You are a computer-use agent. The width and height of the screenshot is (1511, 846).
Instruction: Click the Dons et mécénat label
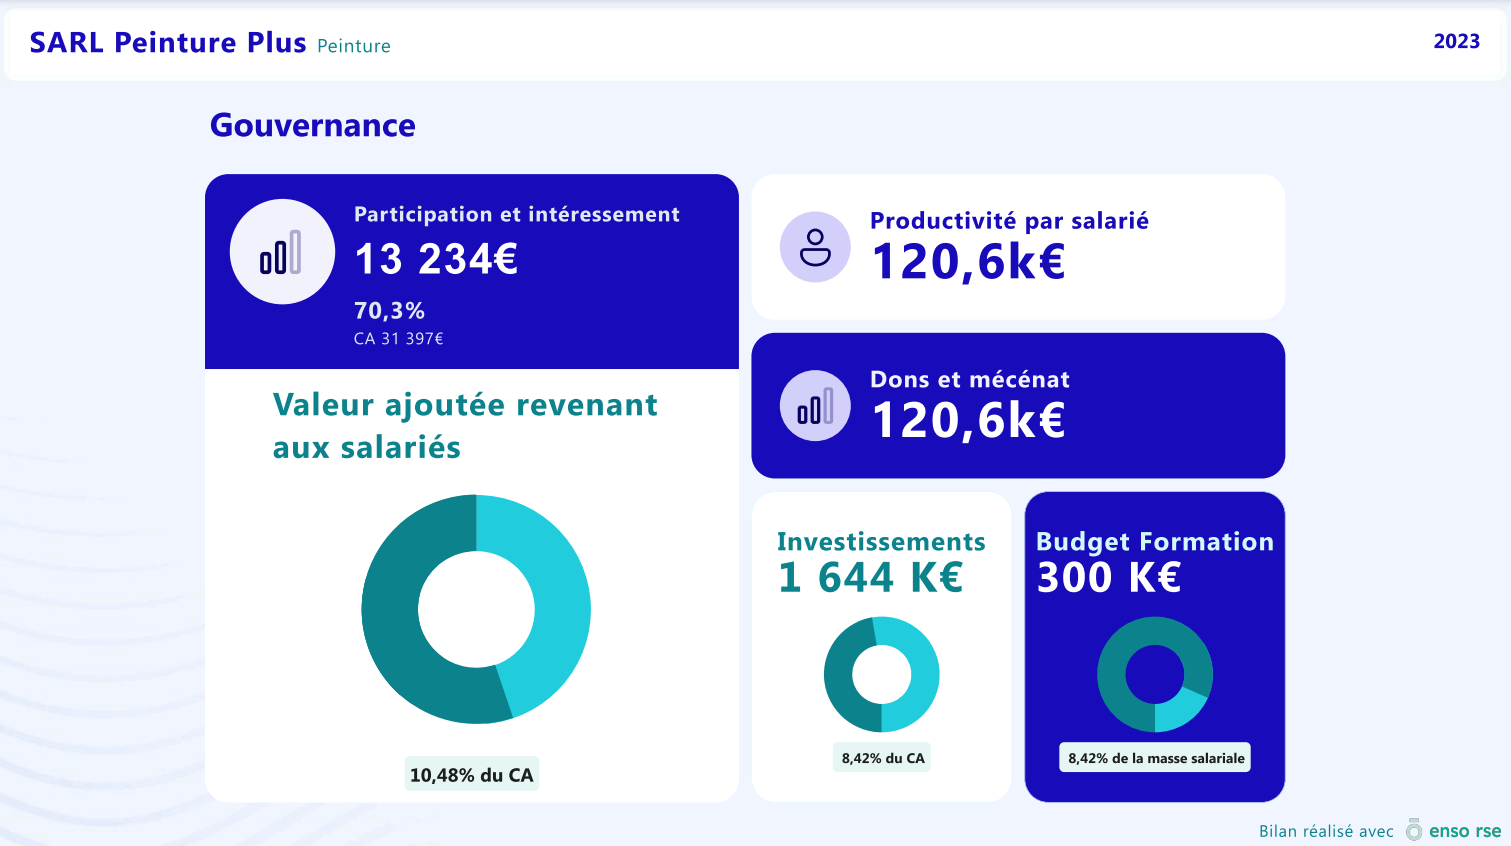pyautogui.click(x=970, y=380)
